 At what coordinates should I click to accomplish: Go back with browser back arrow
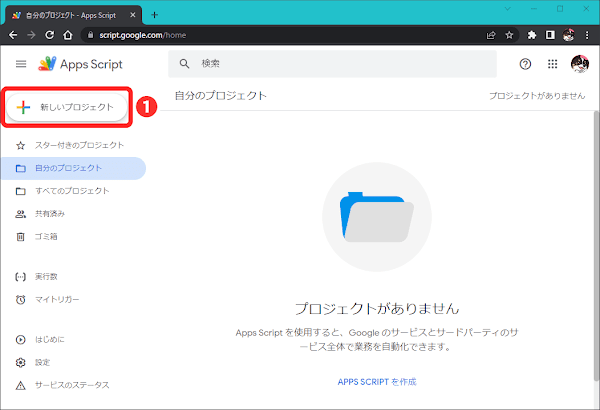pyautogui.click(x=13, y=35)
